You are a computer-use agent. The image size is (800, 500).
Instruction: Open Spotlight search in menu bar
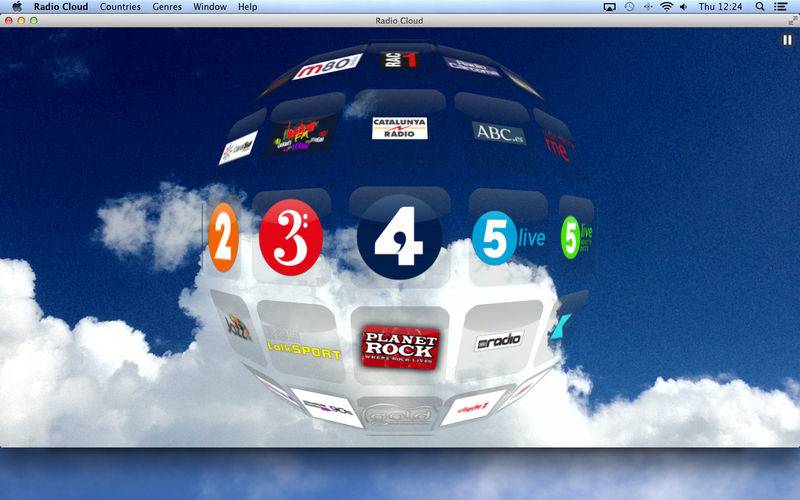coord(760,7)
